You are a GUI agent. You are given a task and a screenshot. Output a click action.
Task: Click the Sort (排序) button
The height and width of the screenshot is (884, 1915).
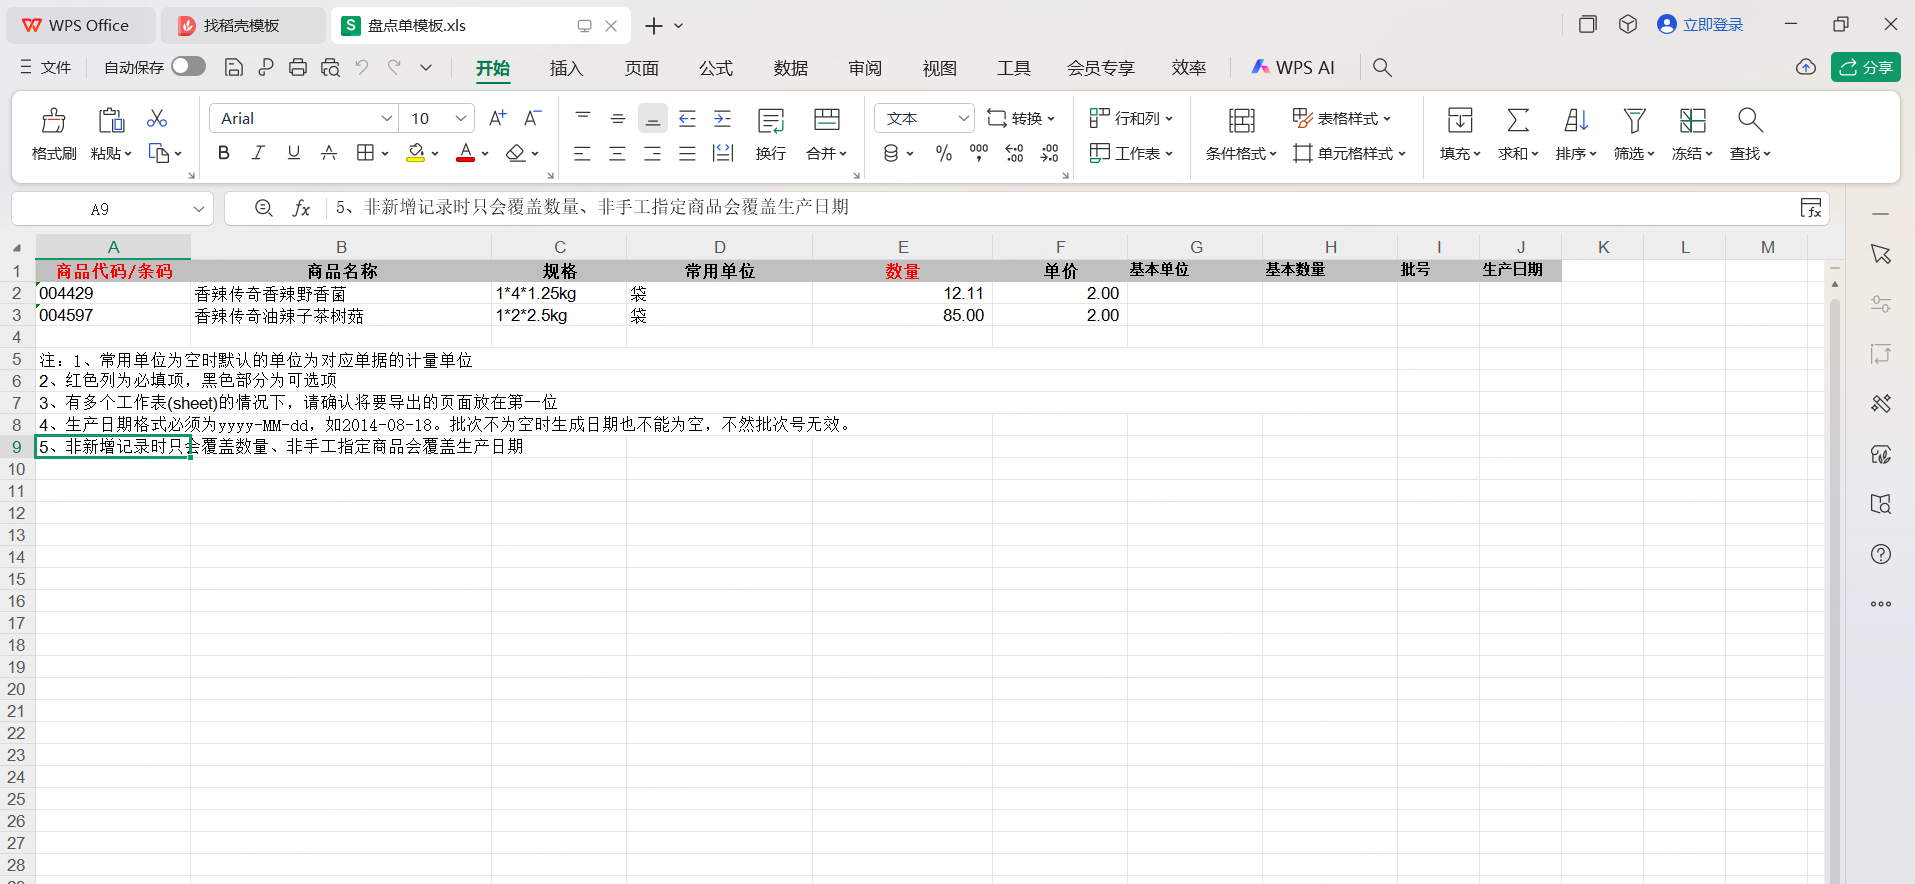click(1576, 134)
